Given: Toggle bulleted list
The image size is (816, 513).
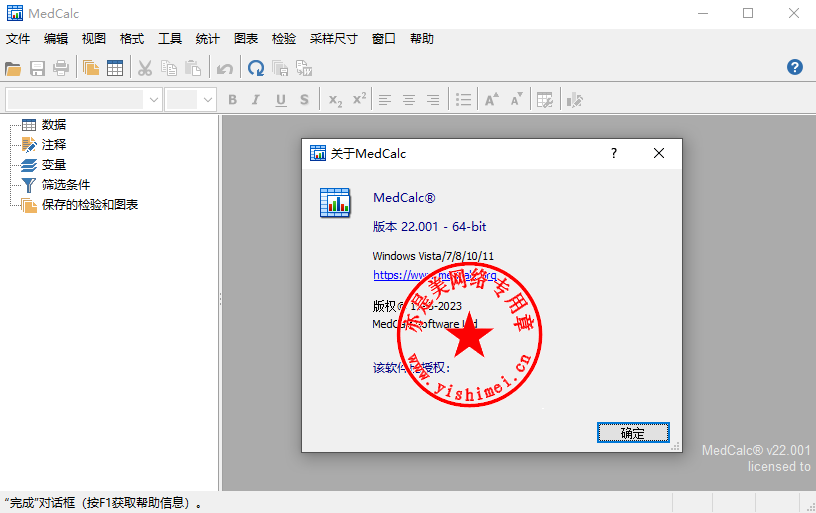Looking at the screenshot, I should click(463, 100).
